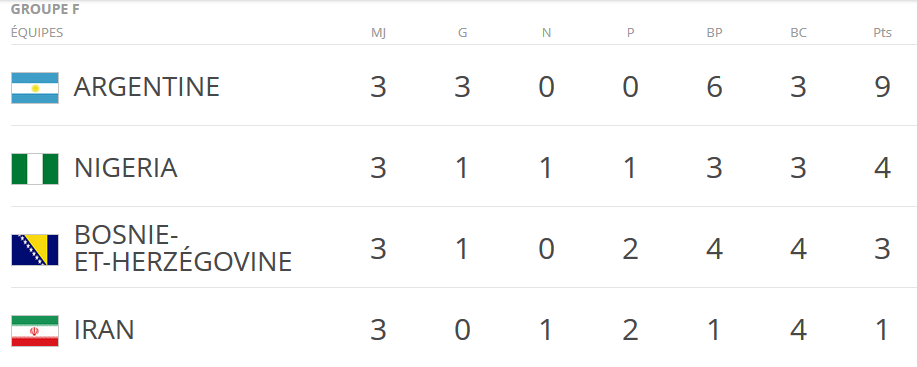This screenshot has height=367, width=917.
Task: Click the BP goals-for column header
Action: (715, 33)
